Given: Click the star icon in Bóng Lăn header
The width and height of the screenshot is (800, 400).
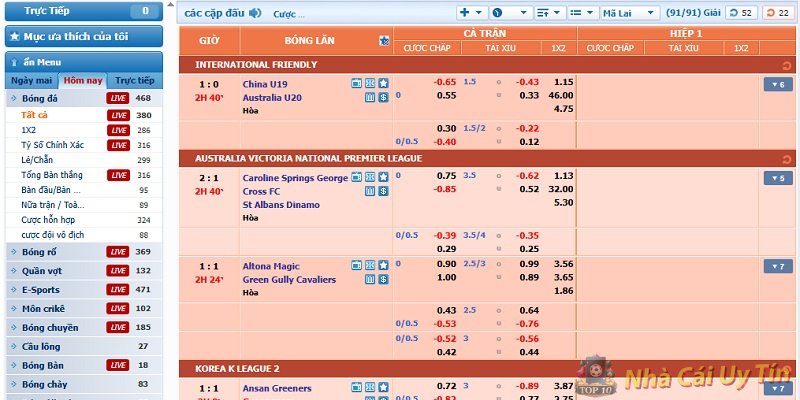Looking at the screenshot, I should tap(384, 41).
